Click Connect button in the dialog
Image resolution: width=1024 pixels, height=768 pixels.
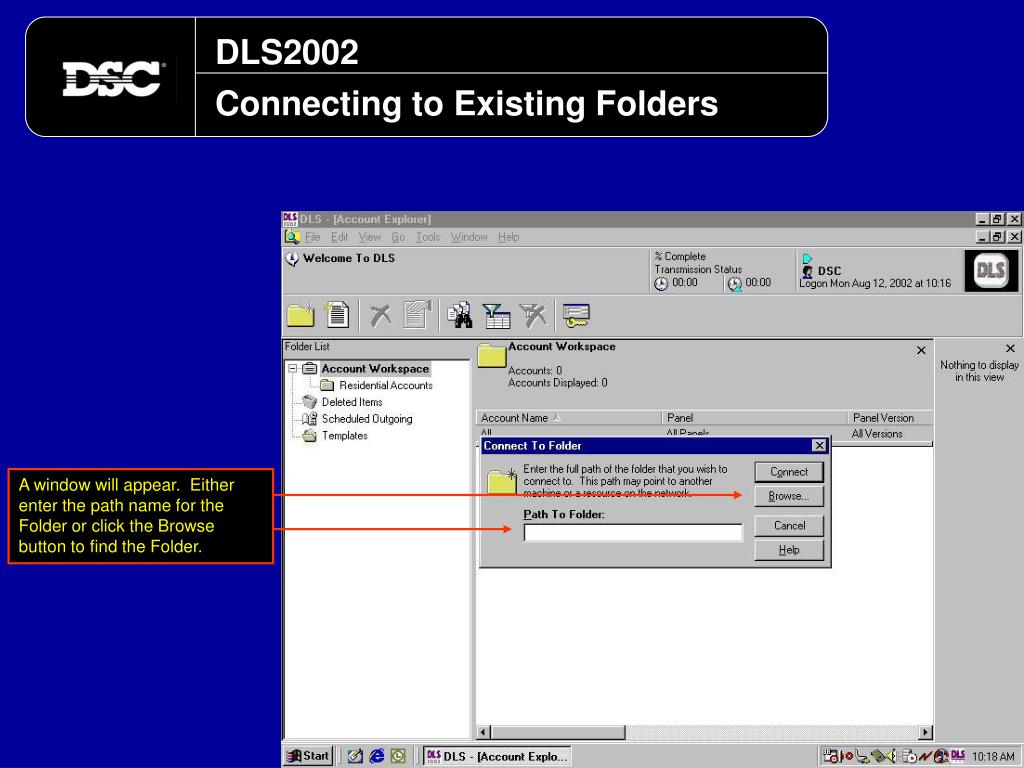pos(789,472)
